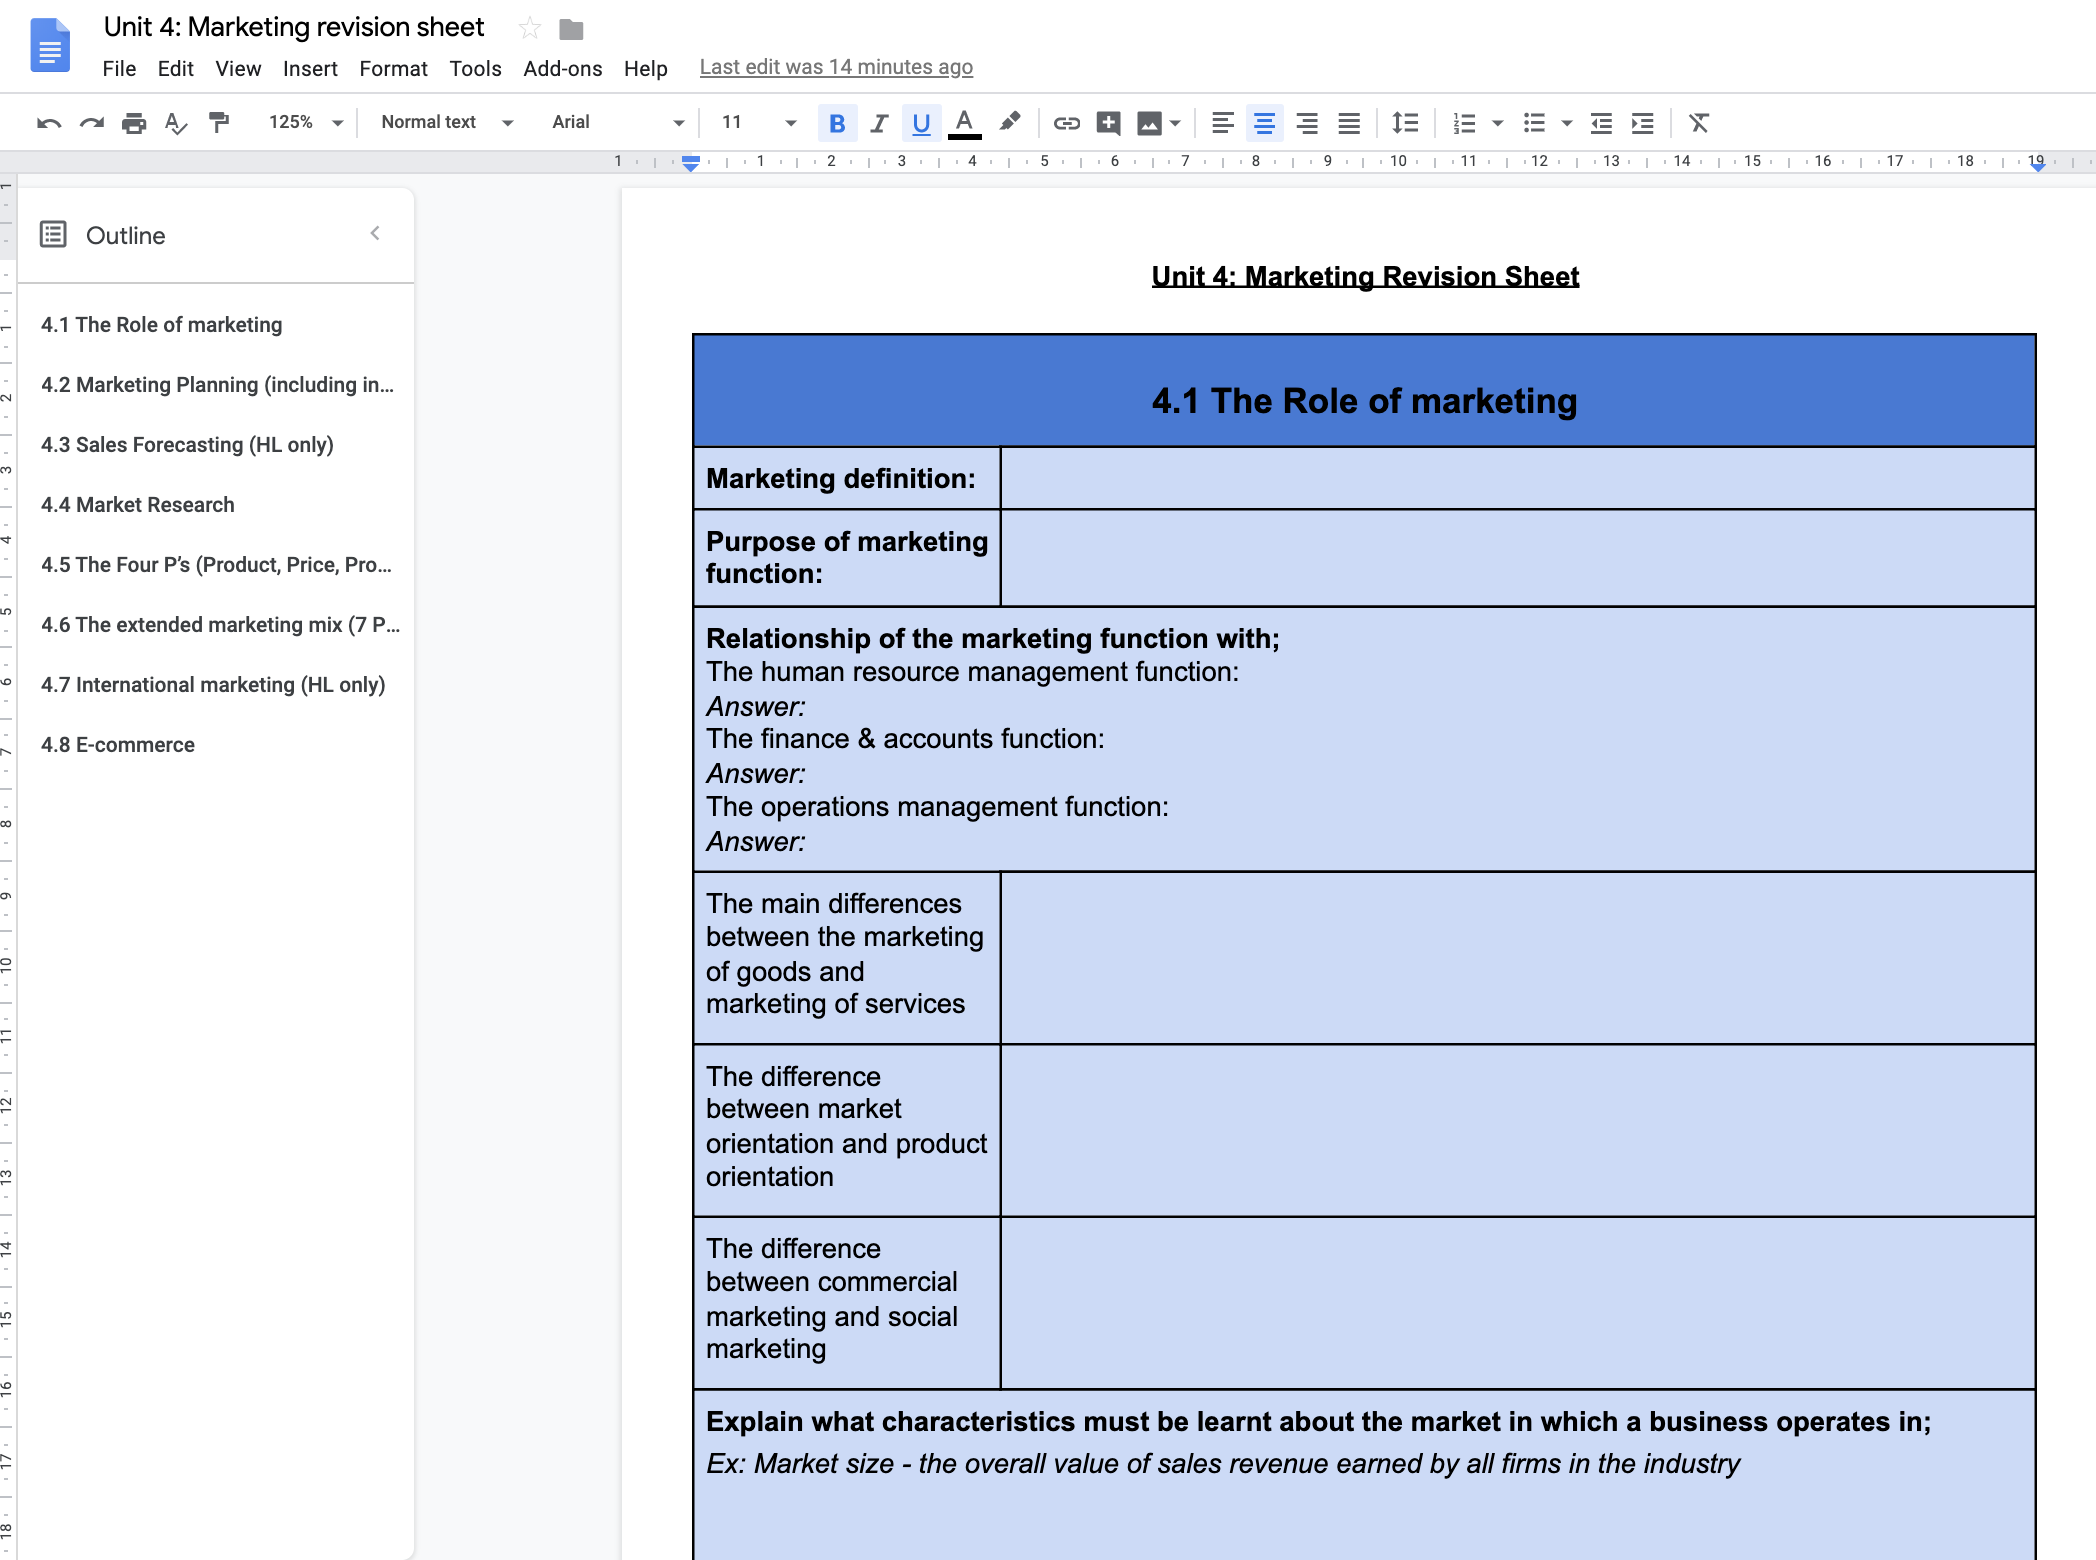2096x1560 pixels.
Task: Click the Google Docs home icon
Action: (x=49, y=45)
